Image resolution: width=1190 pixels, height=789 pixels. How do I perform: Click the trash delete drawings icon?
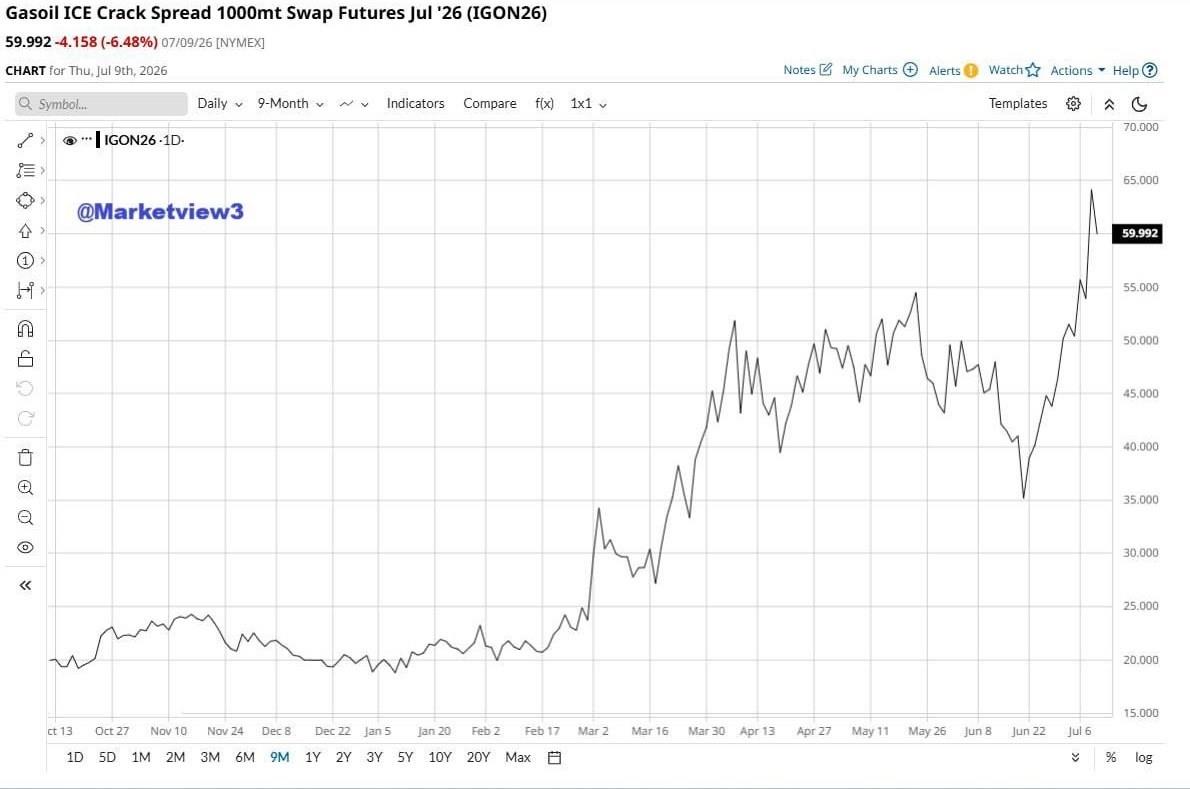tap(25, 457)
